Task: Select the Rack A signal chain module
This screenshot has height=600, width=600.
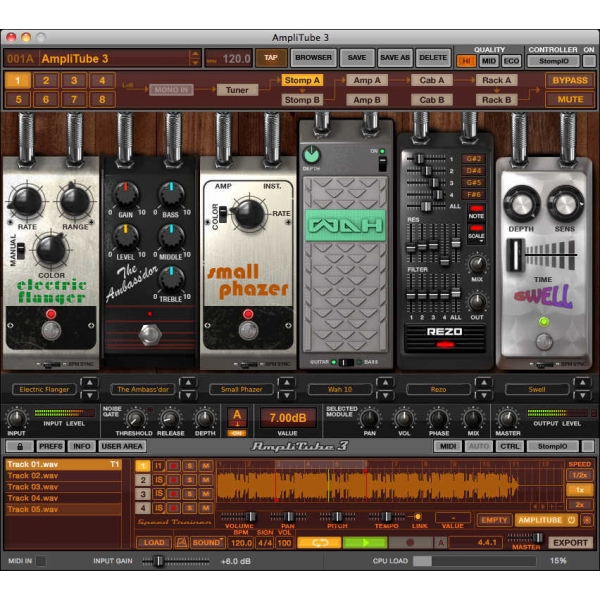Action: coord(496,80)
